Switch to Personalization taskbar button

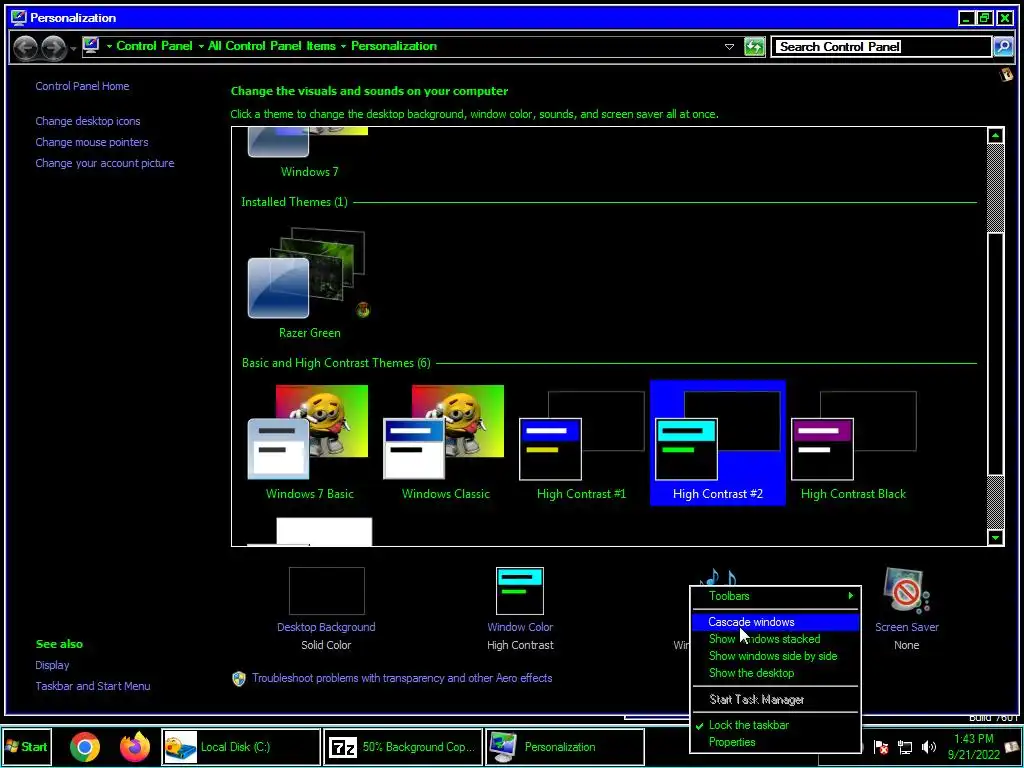tap(564, 746)
